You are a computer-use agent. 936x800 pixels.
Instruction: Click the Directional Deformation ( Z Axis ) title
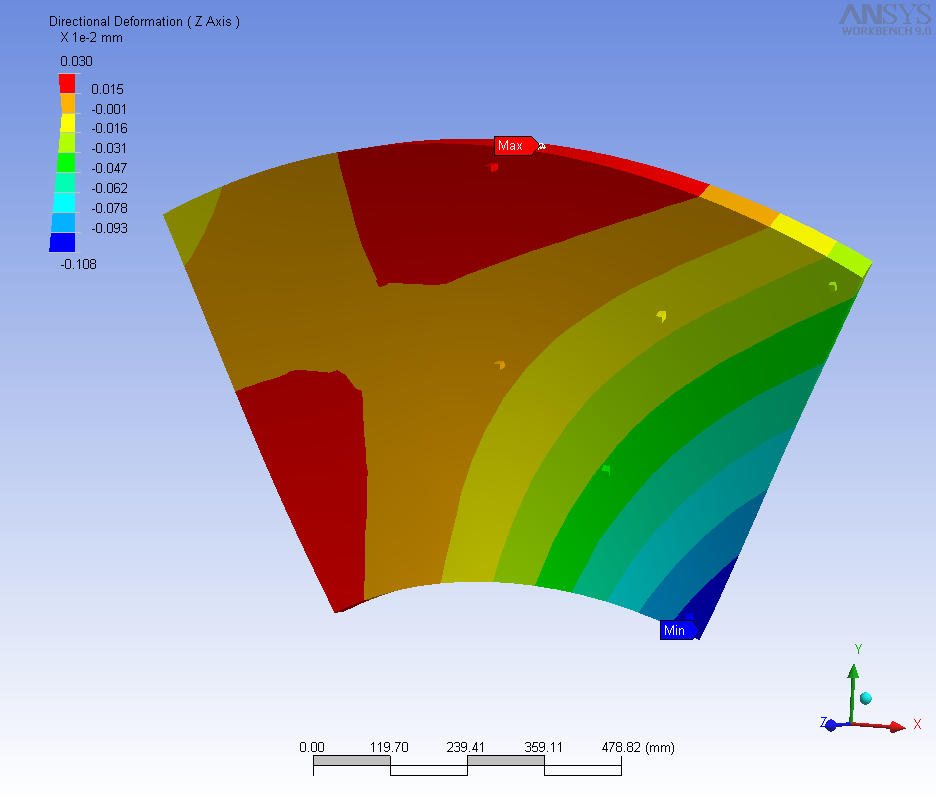(x=144, y=21)
